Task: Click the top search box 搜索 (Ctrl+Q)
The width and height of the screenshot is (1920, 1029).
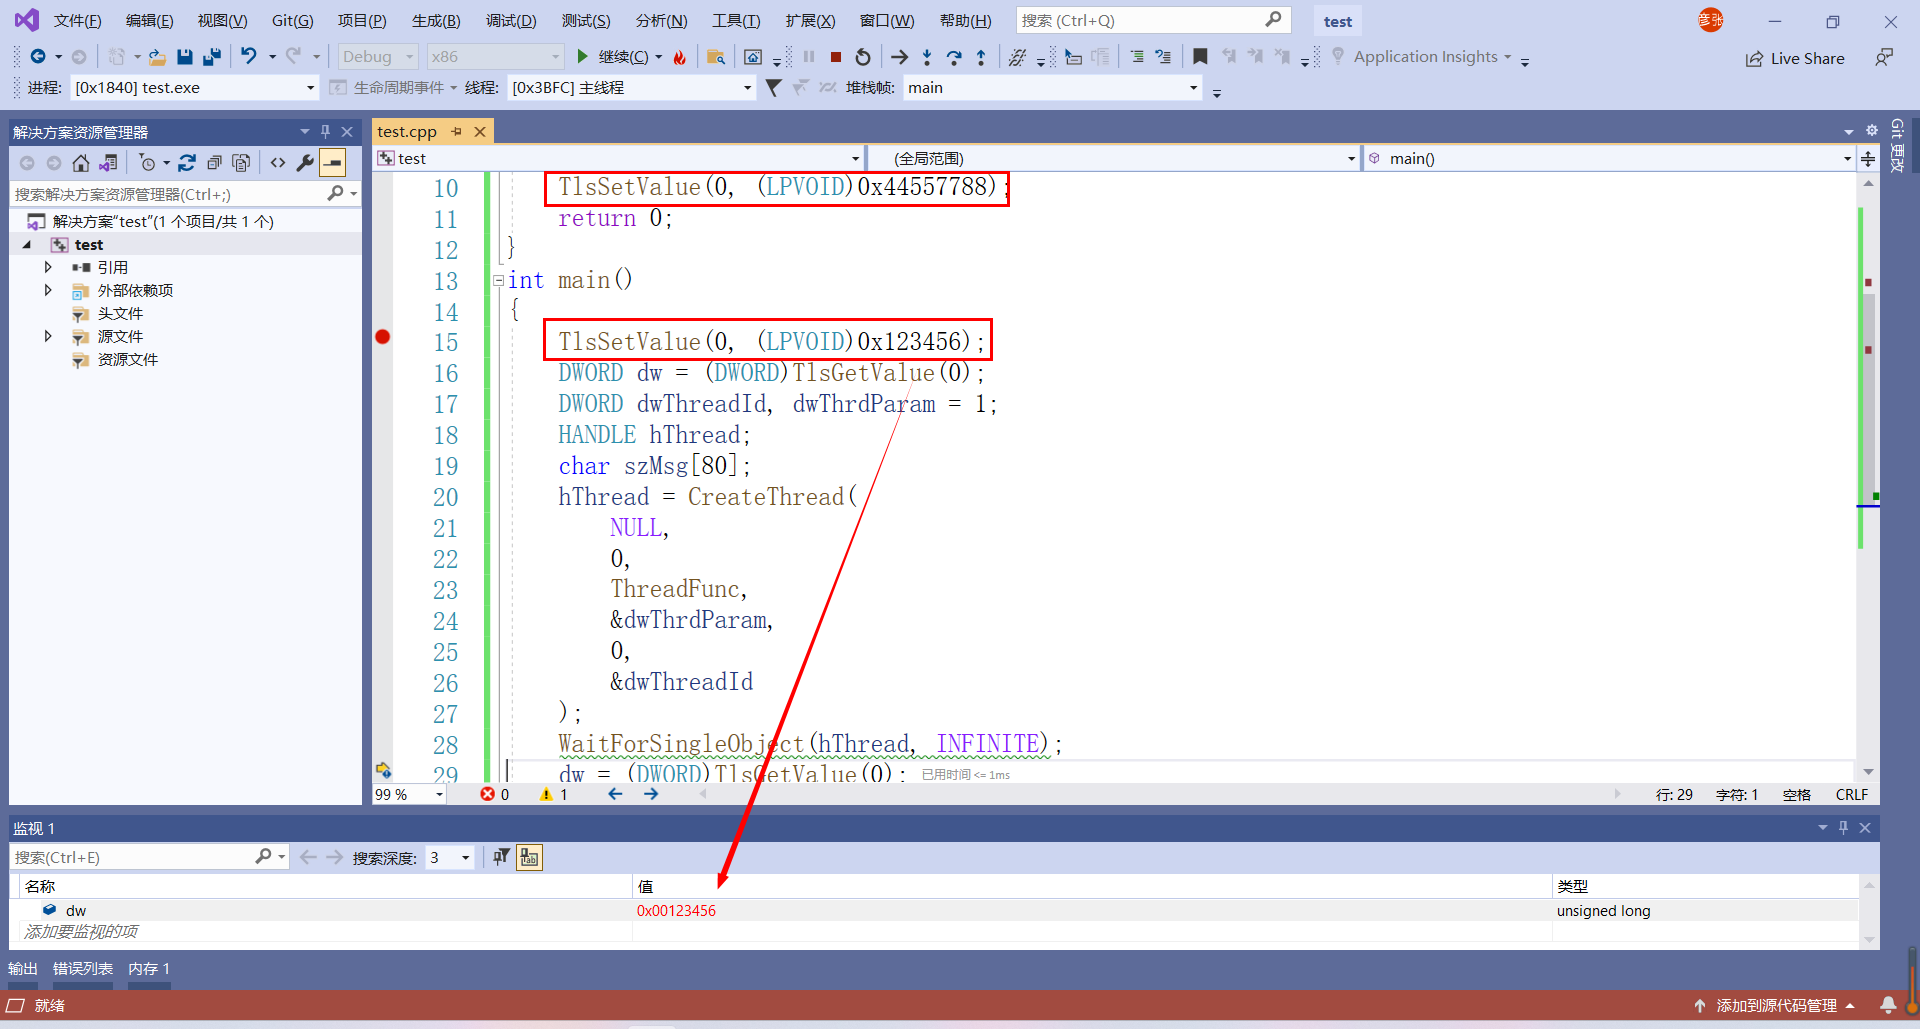Action: click(1152, 20)
